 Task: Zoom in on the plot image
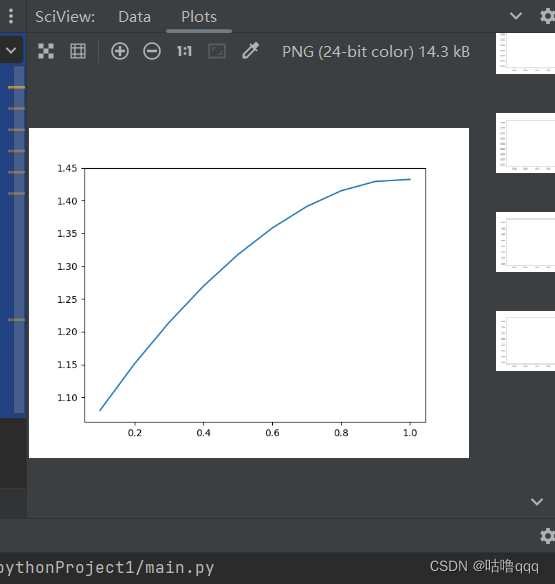point(120,51)
